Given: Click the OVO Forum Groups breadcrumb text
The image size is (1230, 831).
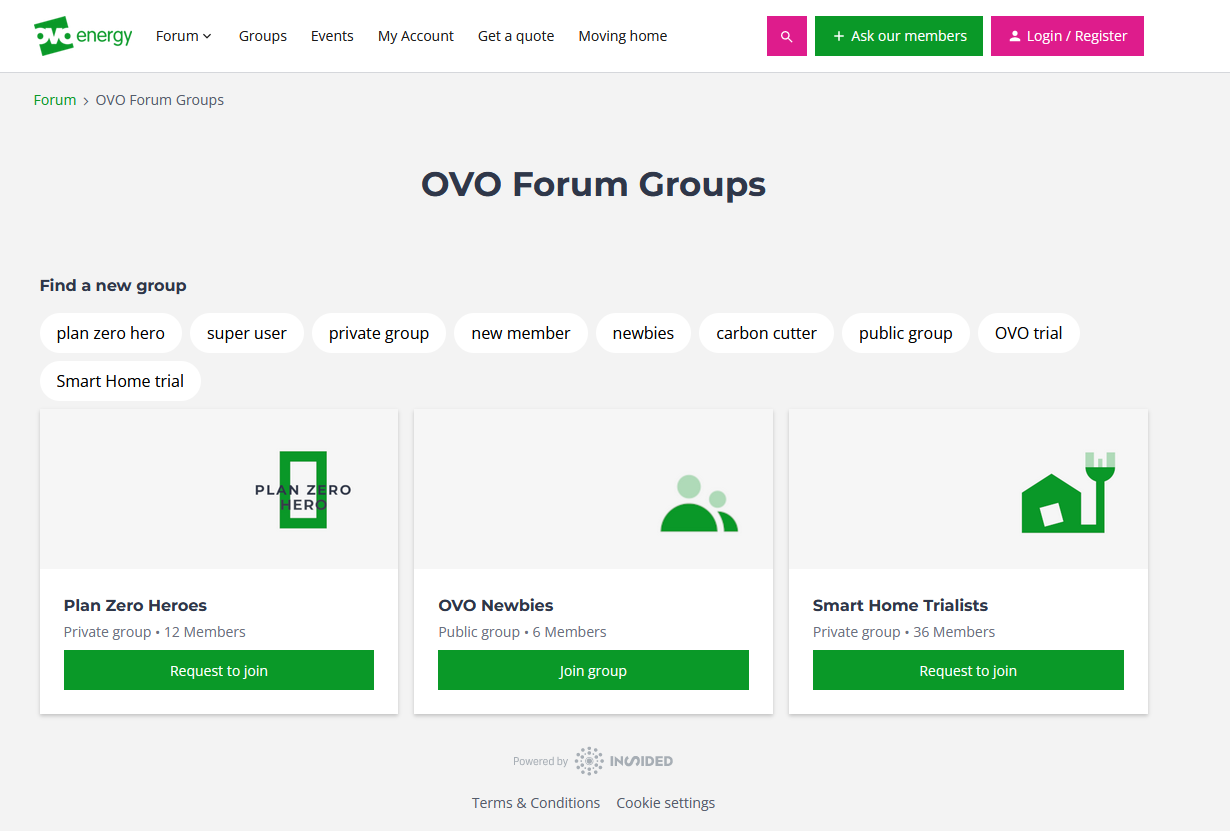Looking at the screenshot, I should point(160,100).
